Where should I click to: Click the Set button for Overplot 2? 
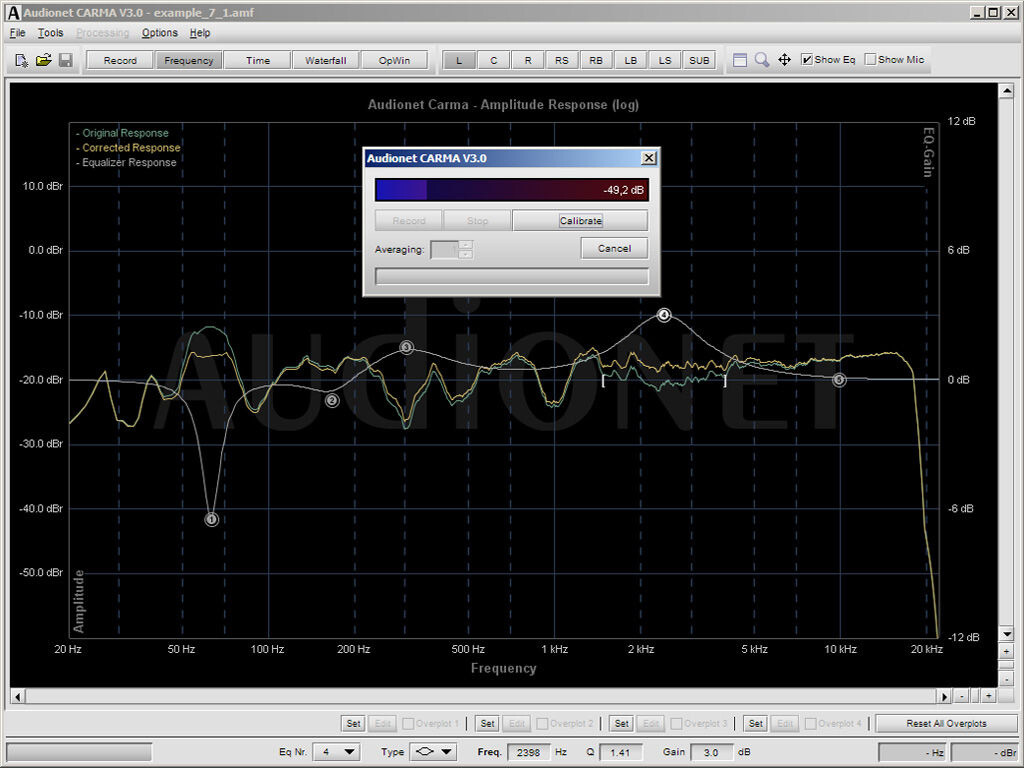[487, 724]
